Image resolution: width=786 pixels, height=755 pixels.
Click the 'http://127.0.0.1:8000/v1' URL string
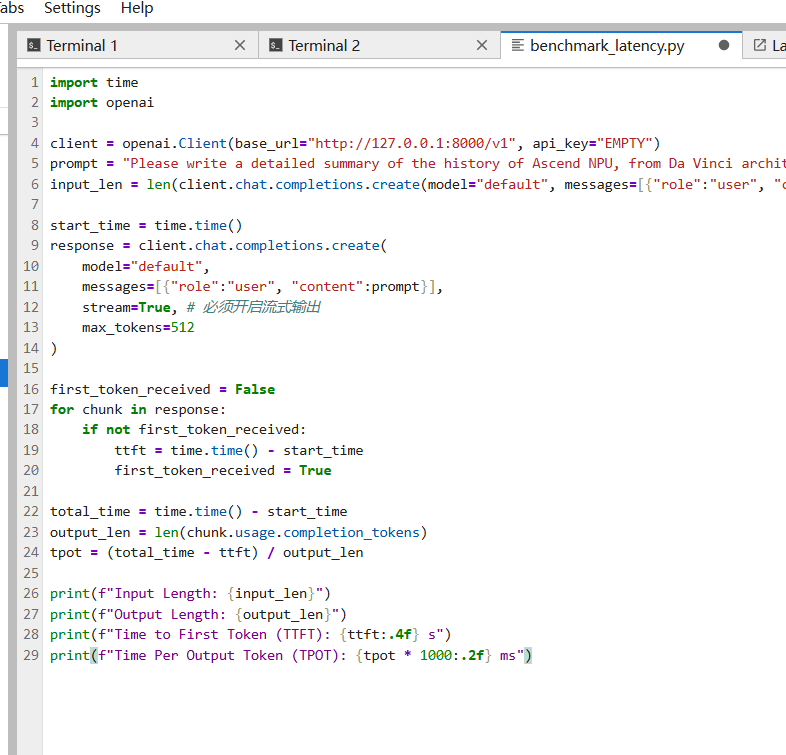[412, 144]
